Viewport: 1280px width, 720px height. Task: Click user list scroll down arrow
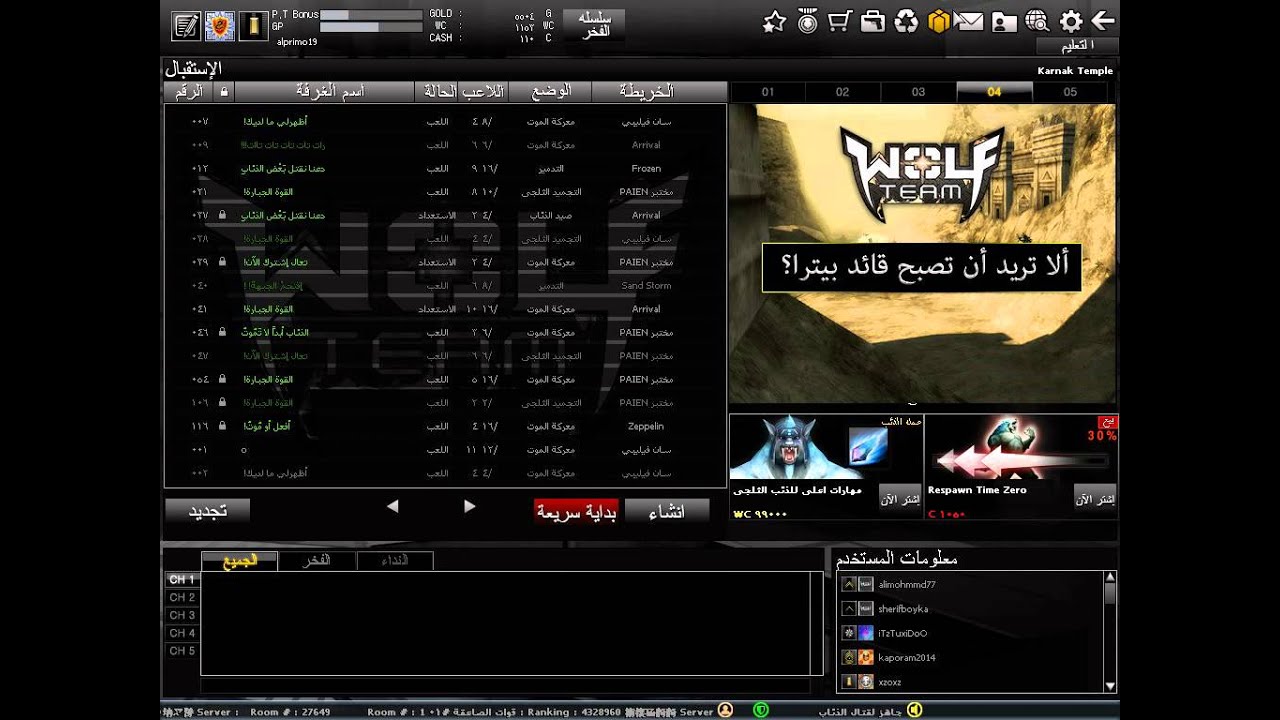tap(1110, 686)
